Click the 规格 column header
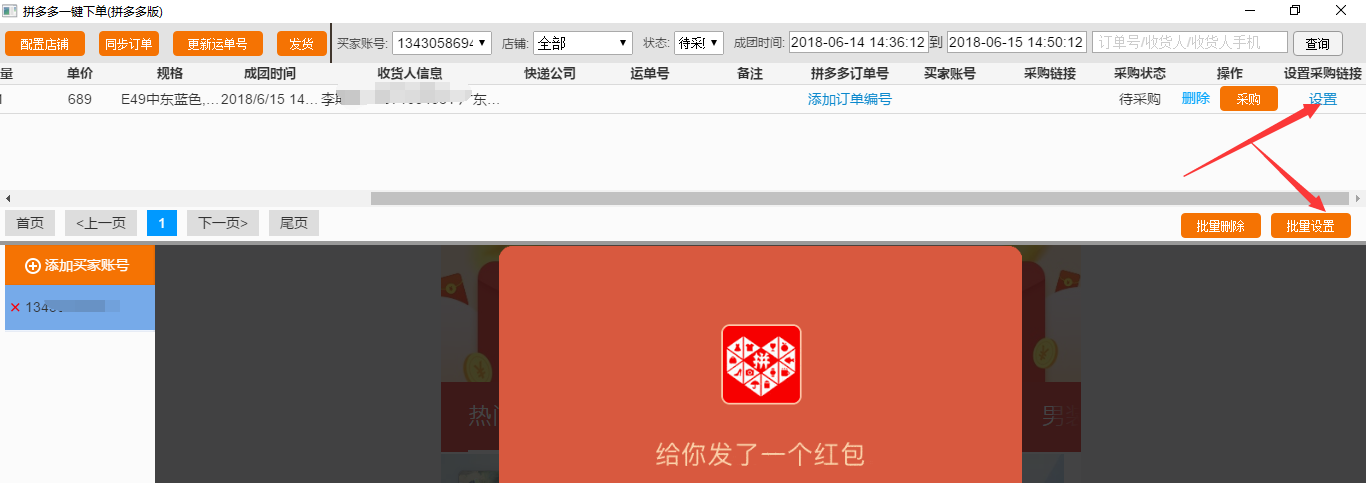 [170, 74]
